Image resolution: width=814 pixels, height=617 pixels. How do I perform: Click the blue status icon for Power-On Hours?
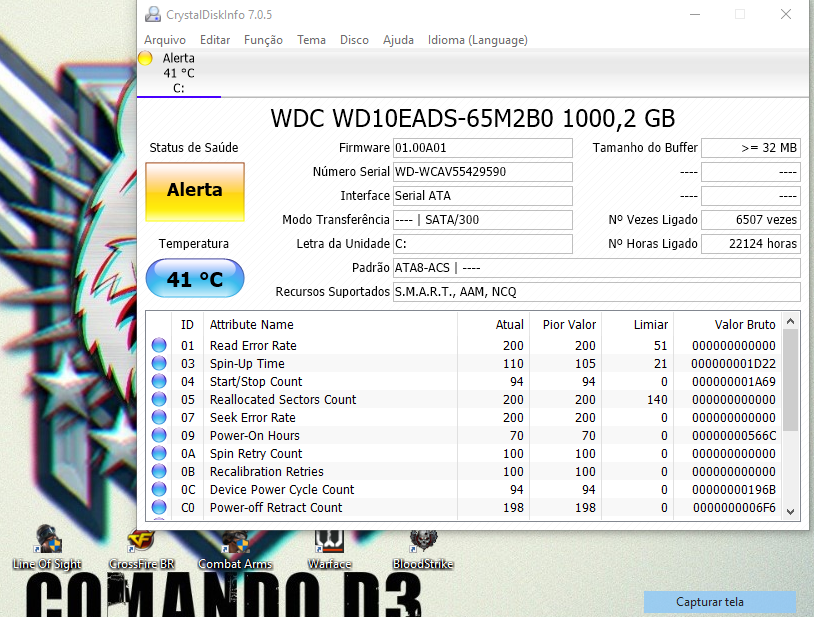coord(159,435)
